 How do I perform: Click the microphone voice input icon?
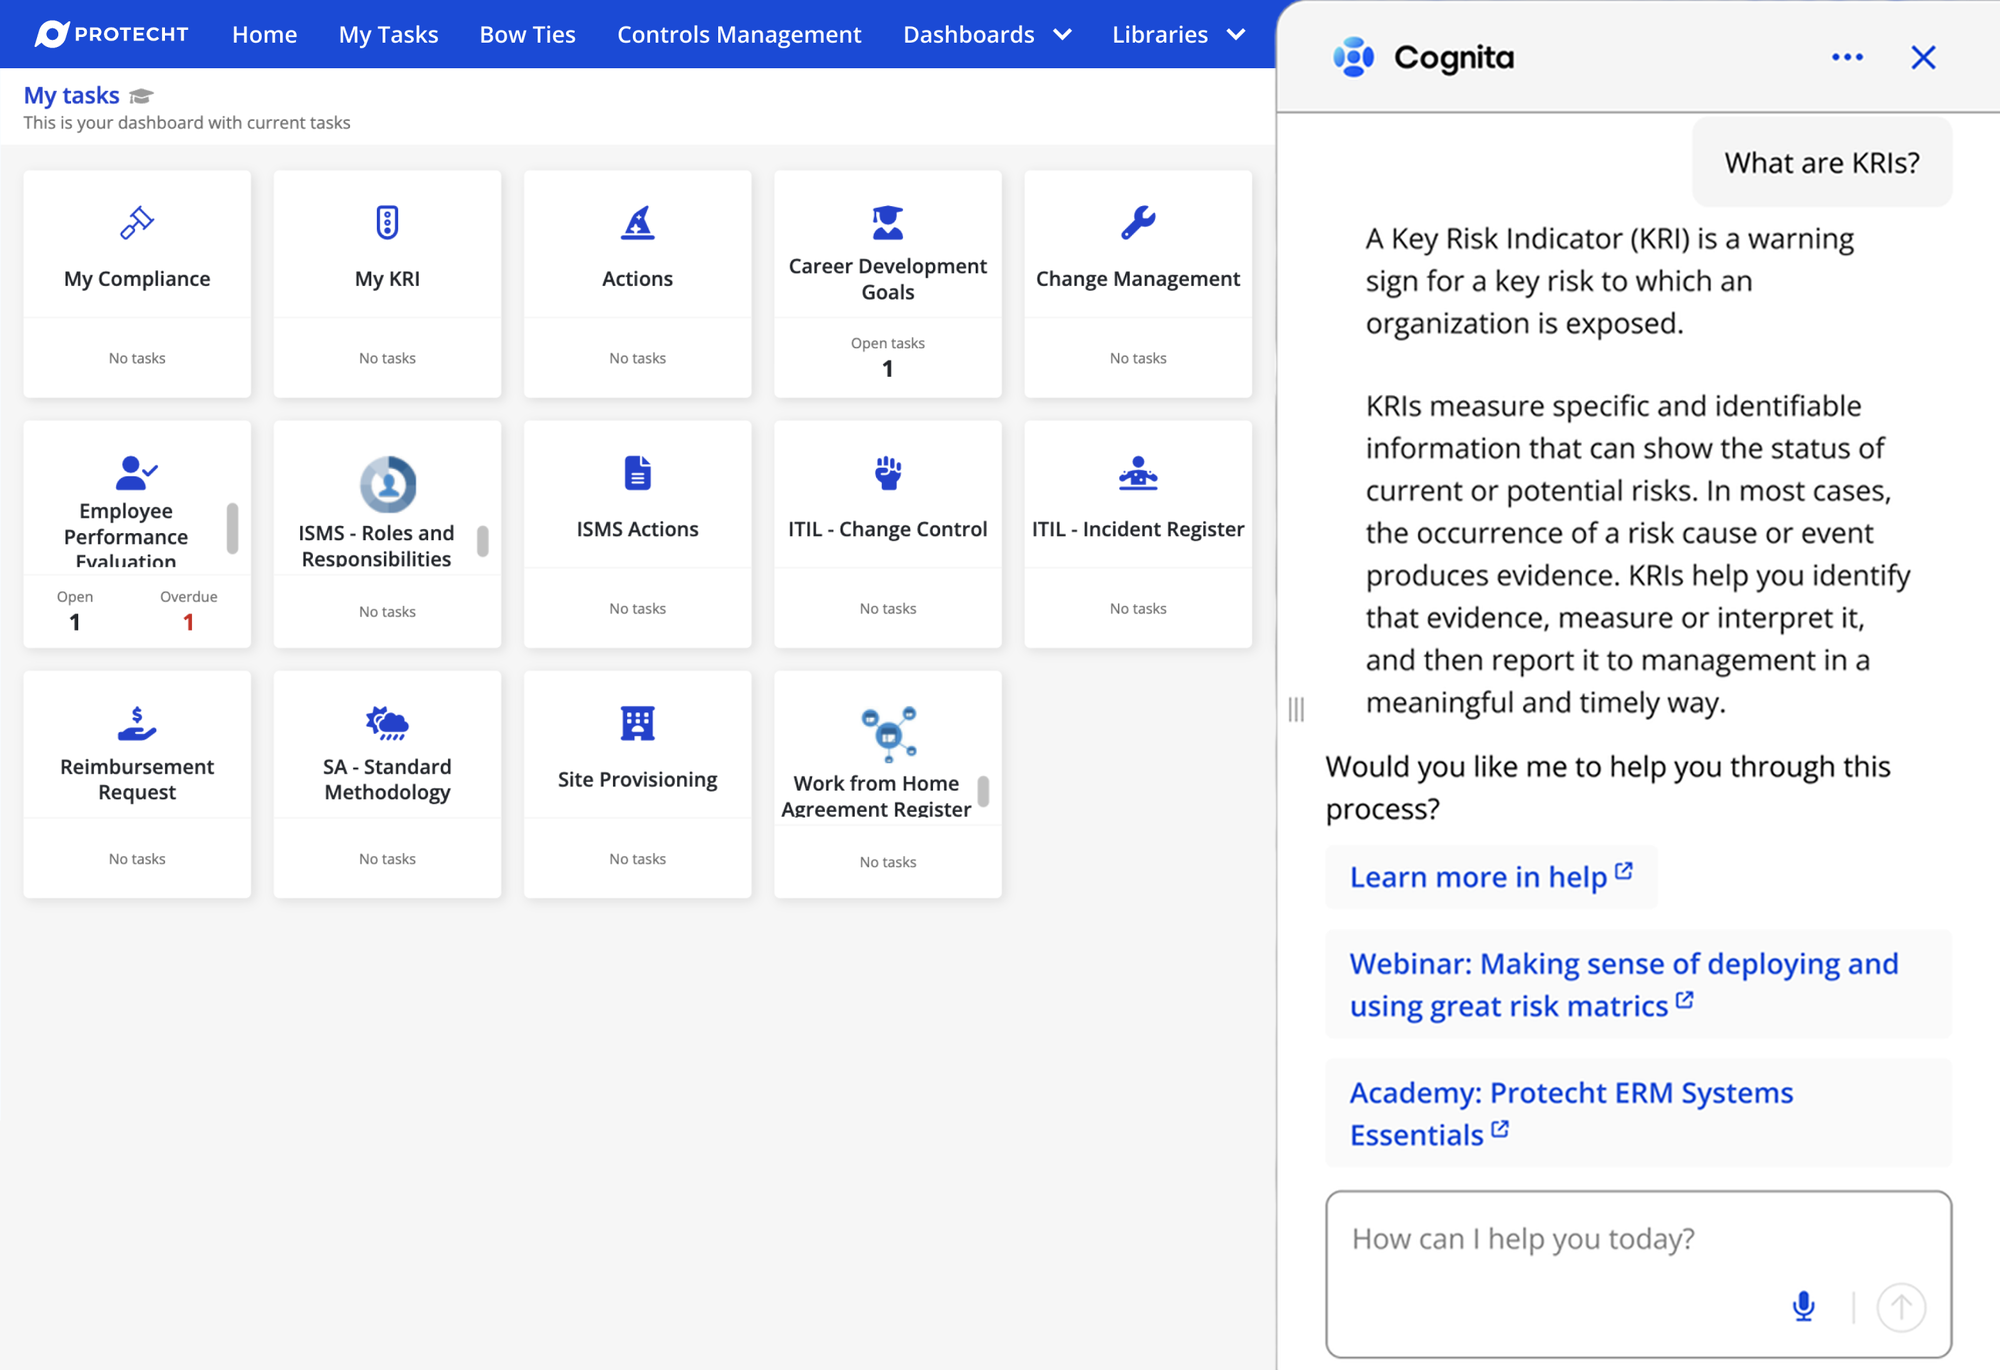pos(1803,1306)
